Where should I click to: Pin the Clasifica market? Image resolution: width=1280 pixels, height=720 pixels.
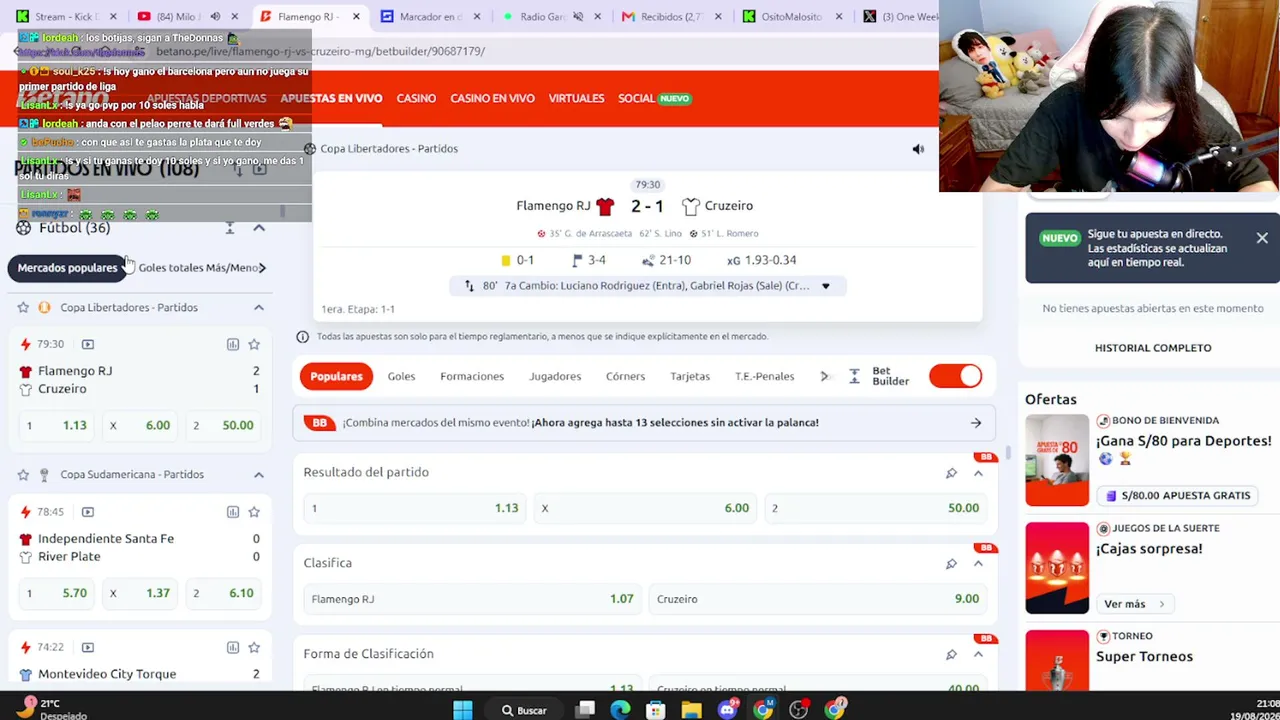pos(951,563)
